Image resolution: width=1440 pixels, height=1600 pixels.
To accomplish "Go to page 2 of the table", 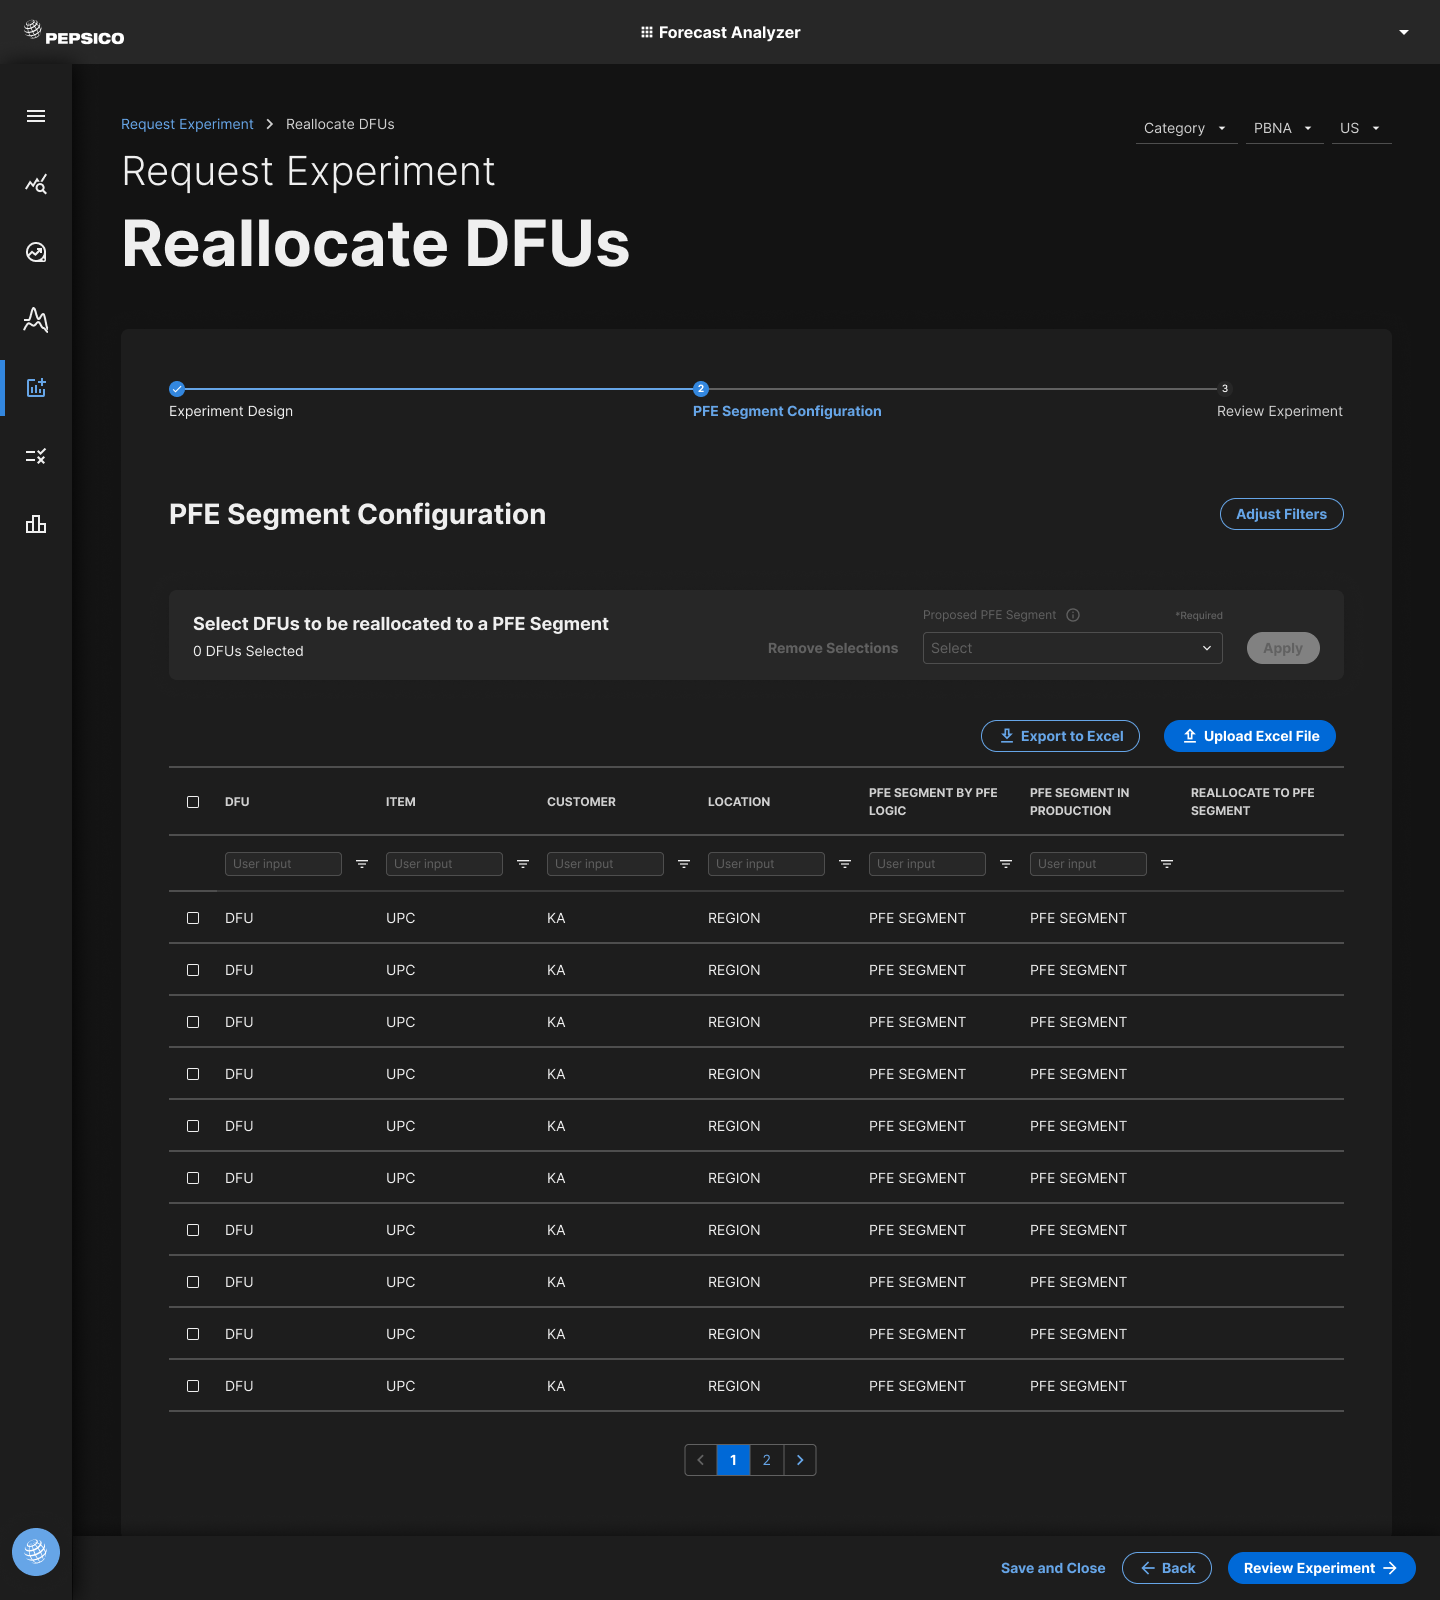I will click(x=767, y=1460).
